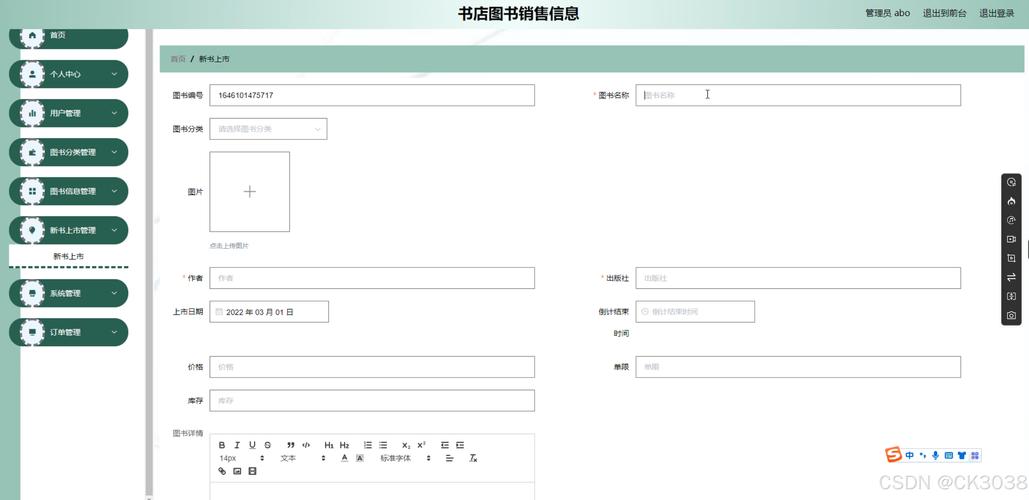The image size is (1029, 500).
Task: Click the 图书名称 input field
Action: click(798, 95)
